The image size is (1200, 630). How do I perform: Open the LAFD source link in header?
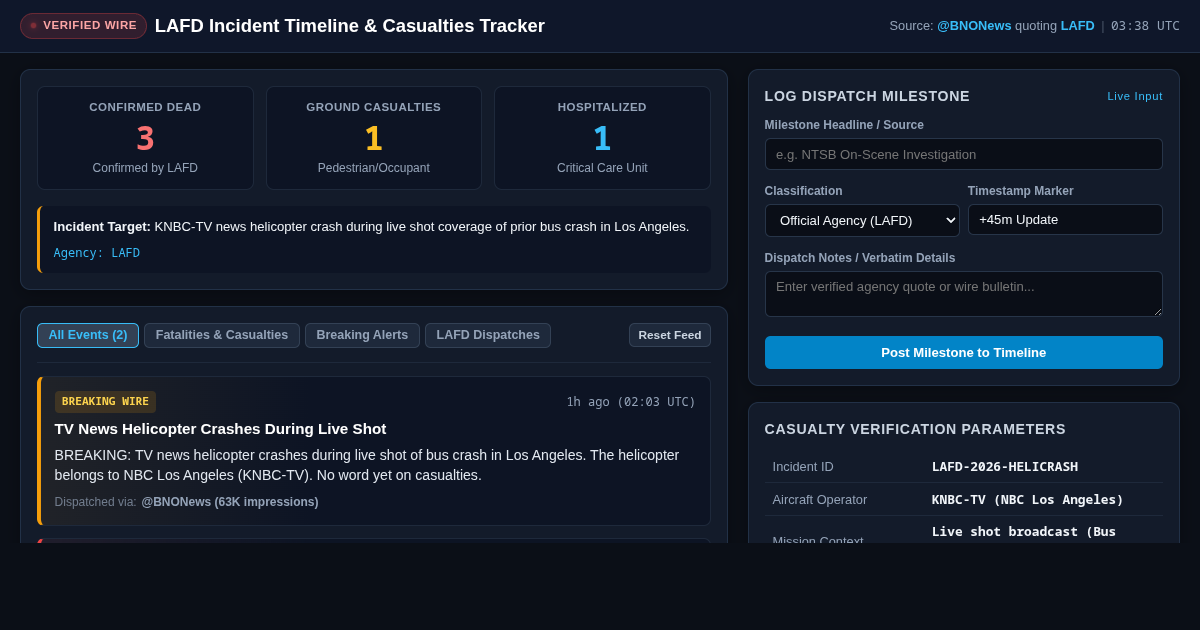pos(1077,26)
